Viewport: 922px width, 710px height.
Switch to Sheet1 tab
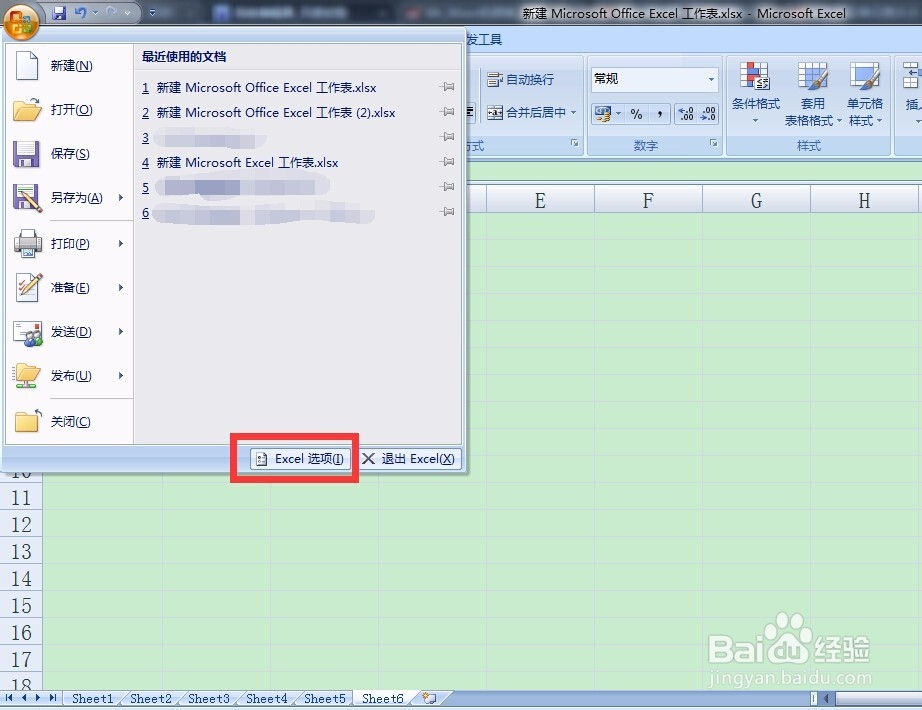click(x=92, y=698)
